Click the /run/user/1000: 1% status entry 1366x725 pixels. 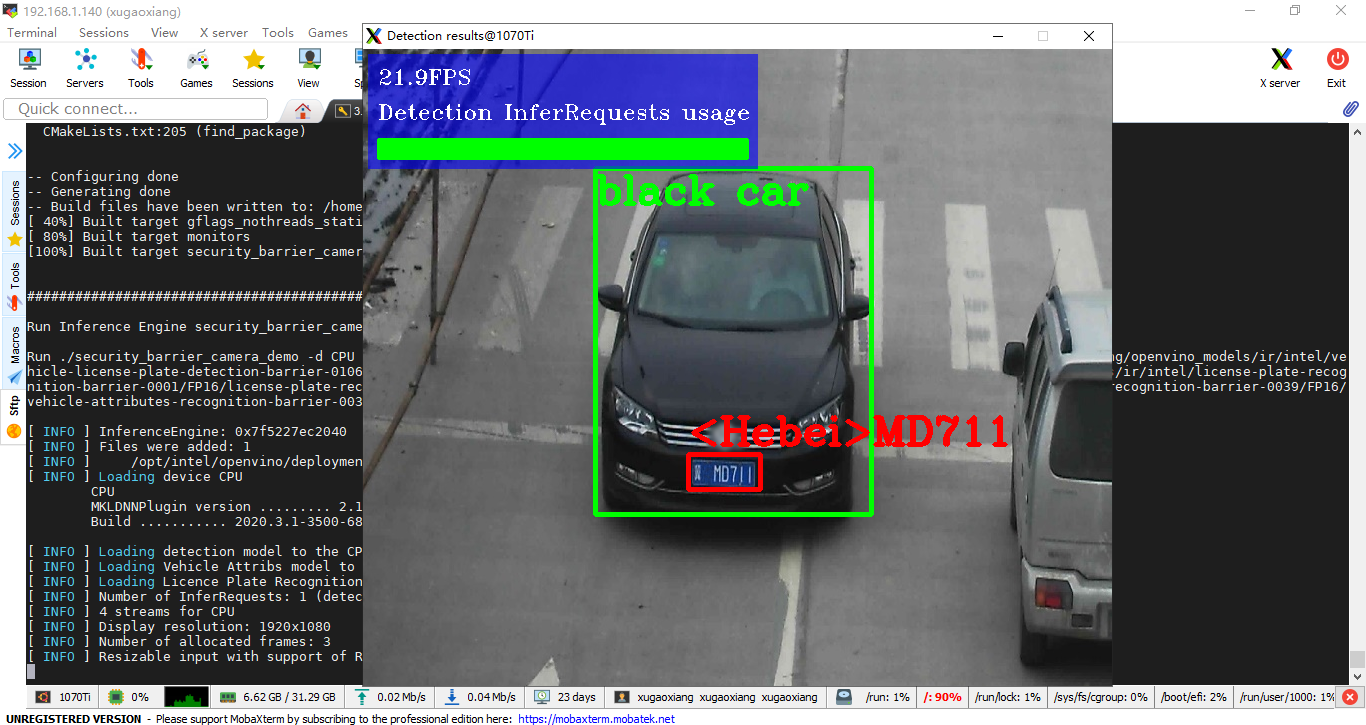coord(1287,697)
